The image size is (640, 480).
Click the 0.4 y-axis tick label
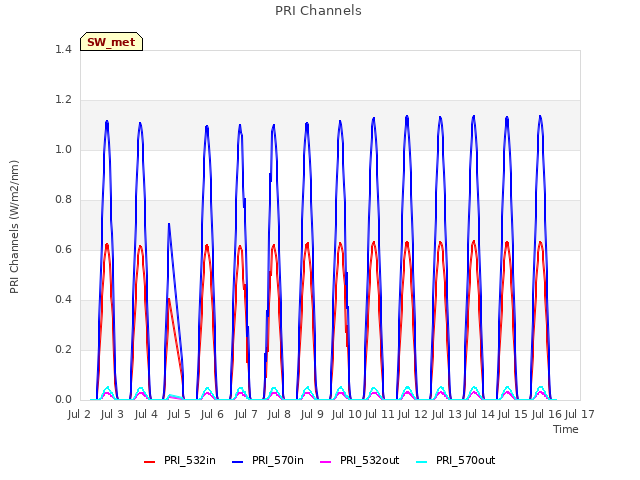(63, 300)
